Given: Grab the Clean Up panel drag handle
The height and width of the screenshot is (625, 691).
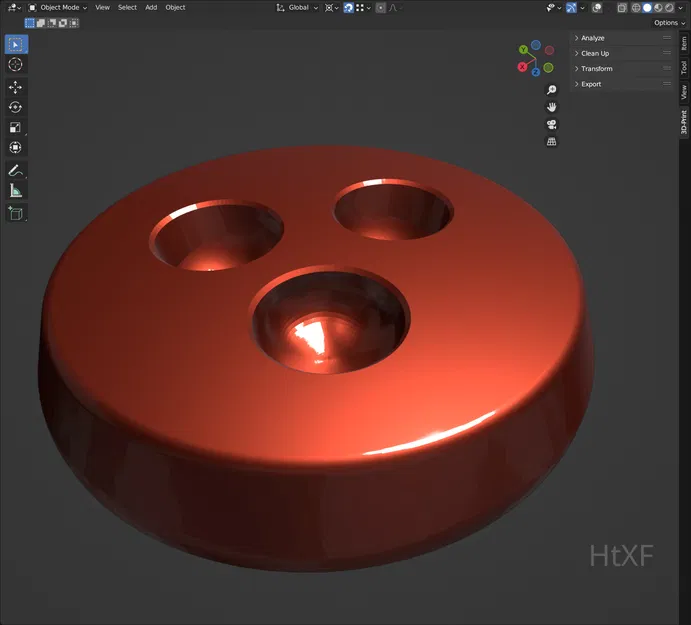Looking at the screenshot, I should [667, 53].
